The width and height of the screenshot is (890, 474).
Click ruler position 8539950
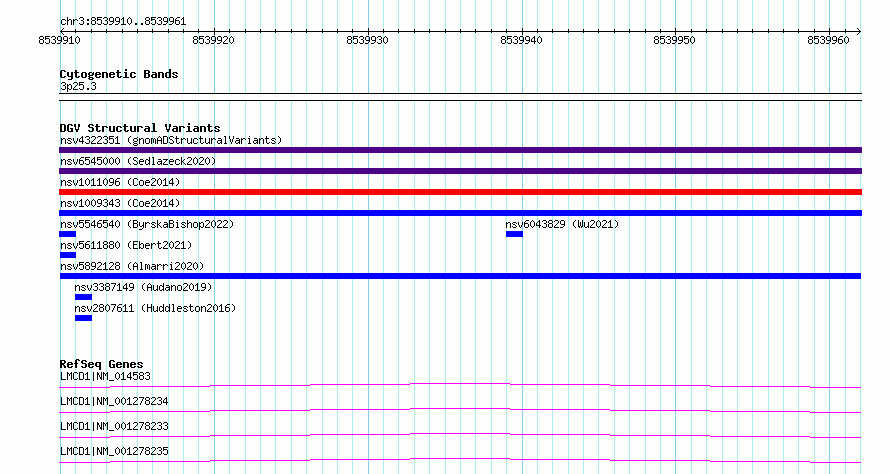click(x=674, y=40)
